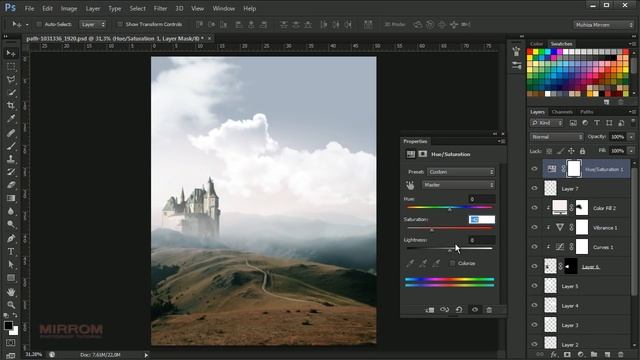Hide Layer 5 with its eye icon
Viewport: 640px width, 360px height.
pyautogui.click(x=534, y=286)
